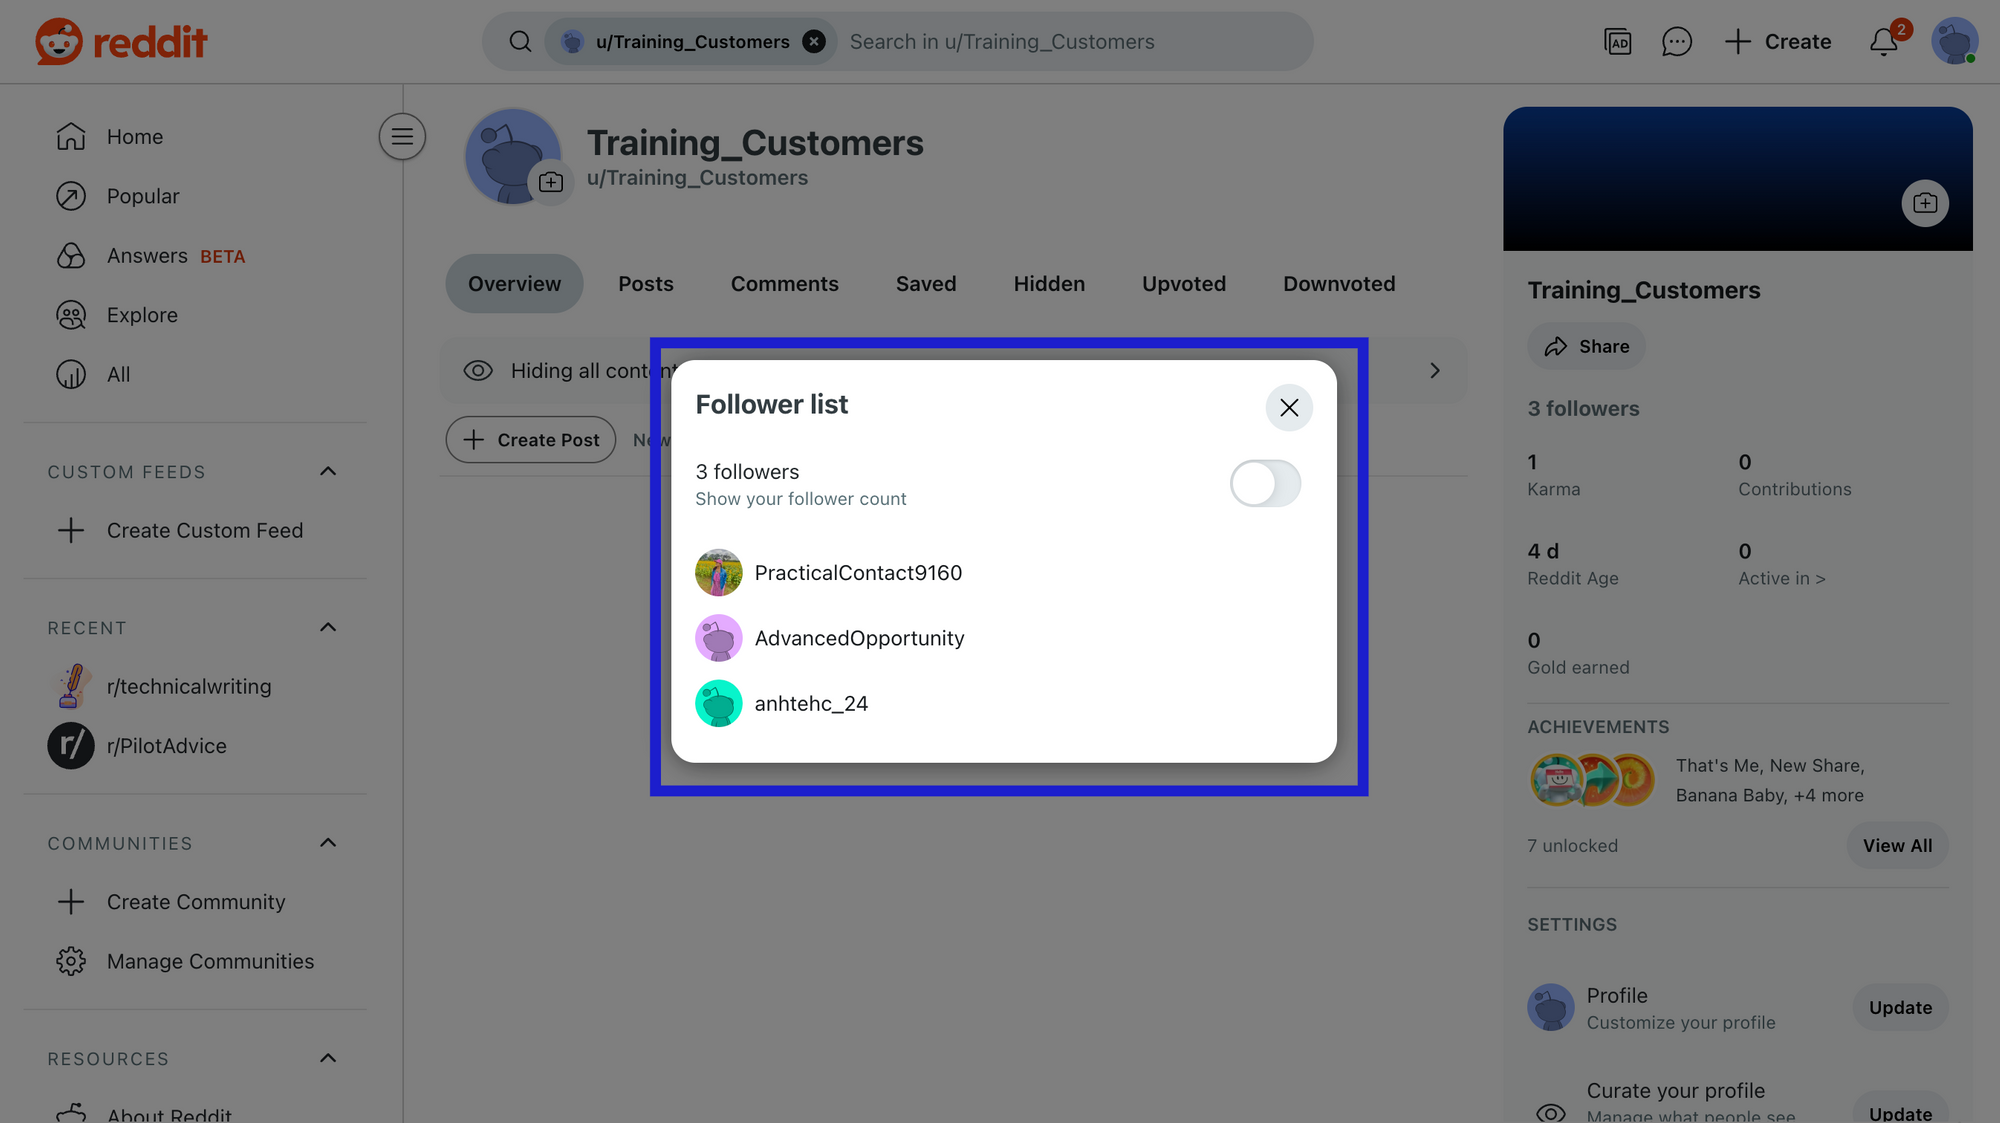This screenshot has height=1123, width=2000.
Task: Open the chat messages icon
Action: pyautogui.click(x=1676, y=41)
